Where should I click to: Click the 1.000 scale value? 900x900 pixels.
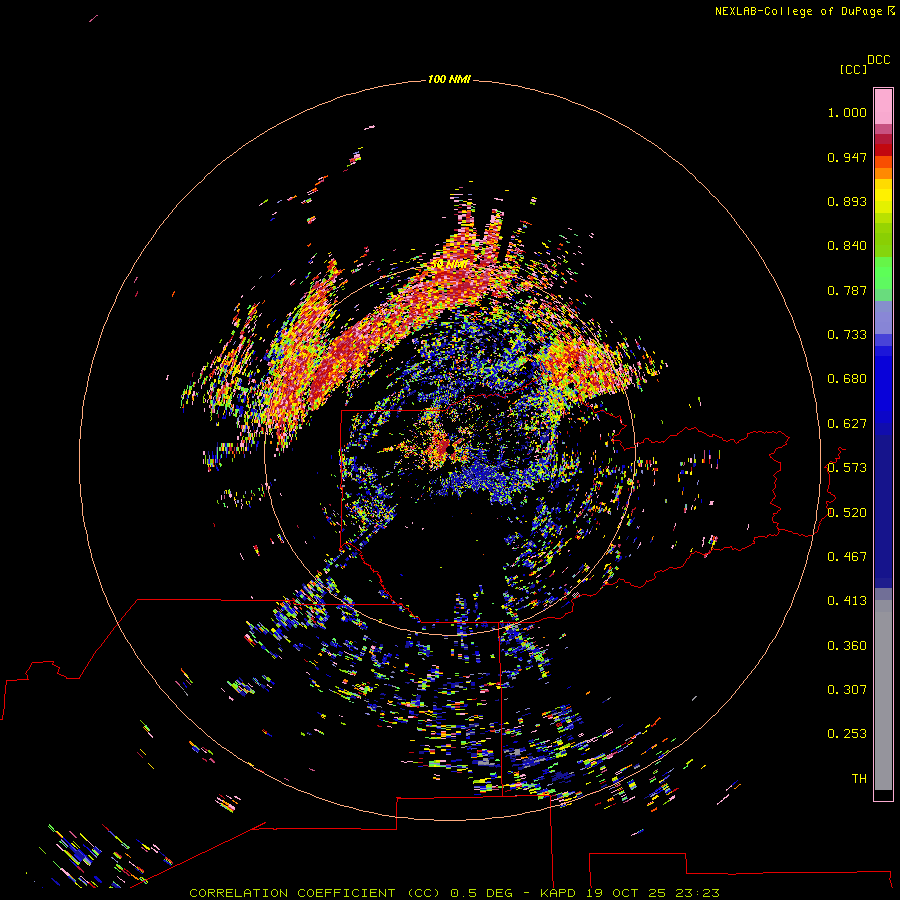[847, 112]
